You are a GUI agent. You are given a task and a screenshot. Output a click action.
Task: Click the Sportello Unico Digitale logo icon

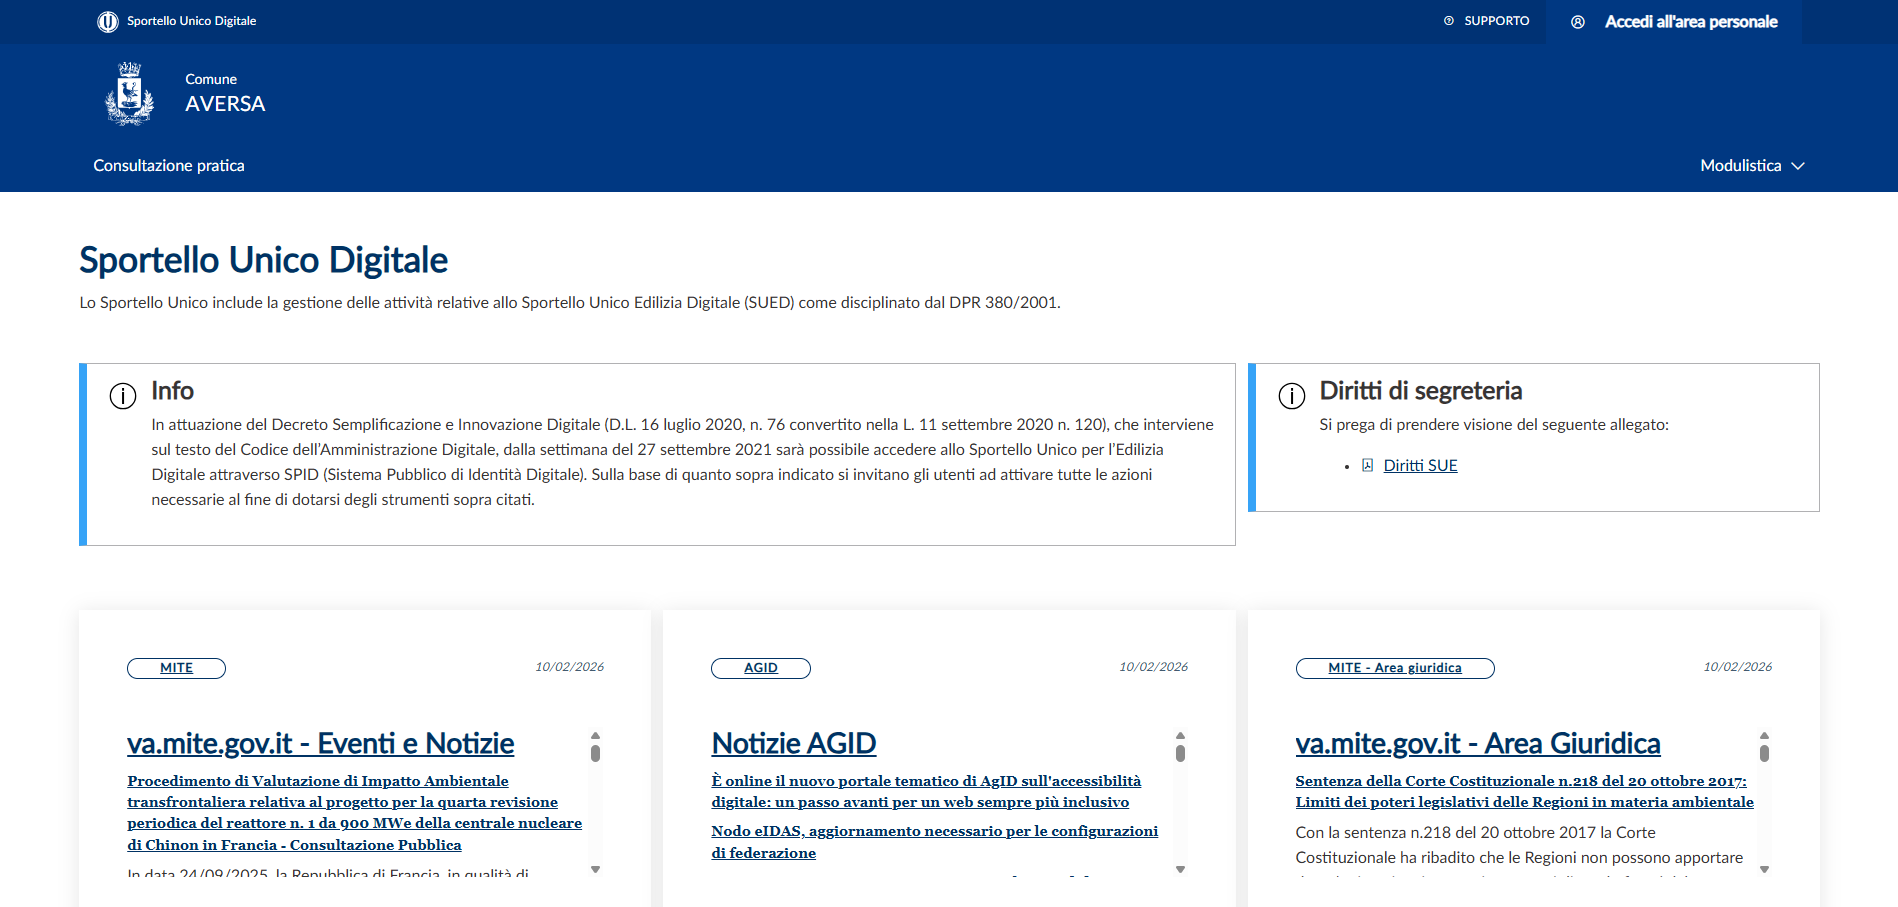point(108,21)
